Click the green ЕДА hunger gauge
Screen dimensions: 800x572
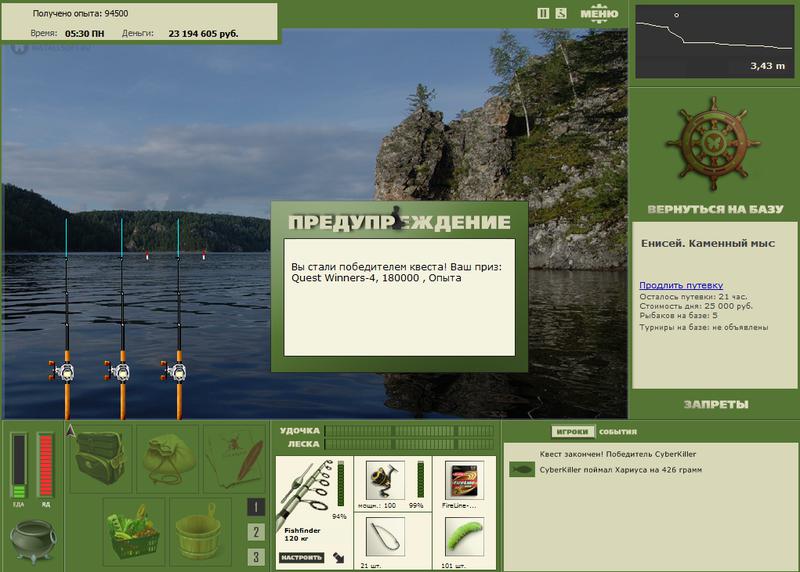(19, 465)
